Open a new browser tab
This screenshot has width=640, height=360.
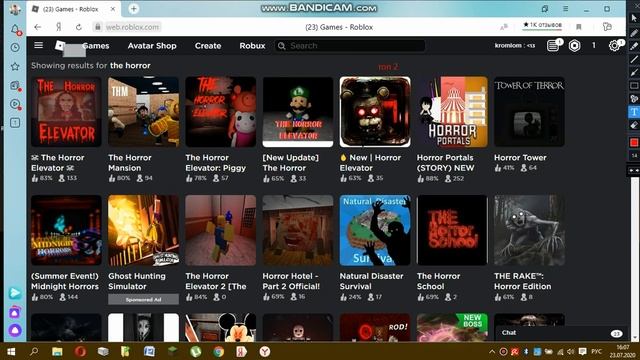click(133, 9)
